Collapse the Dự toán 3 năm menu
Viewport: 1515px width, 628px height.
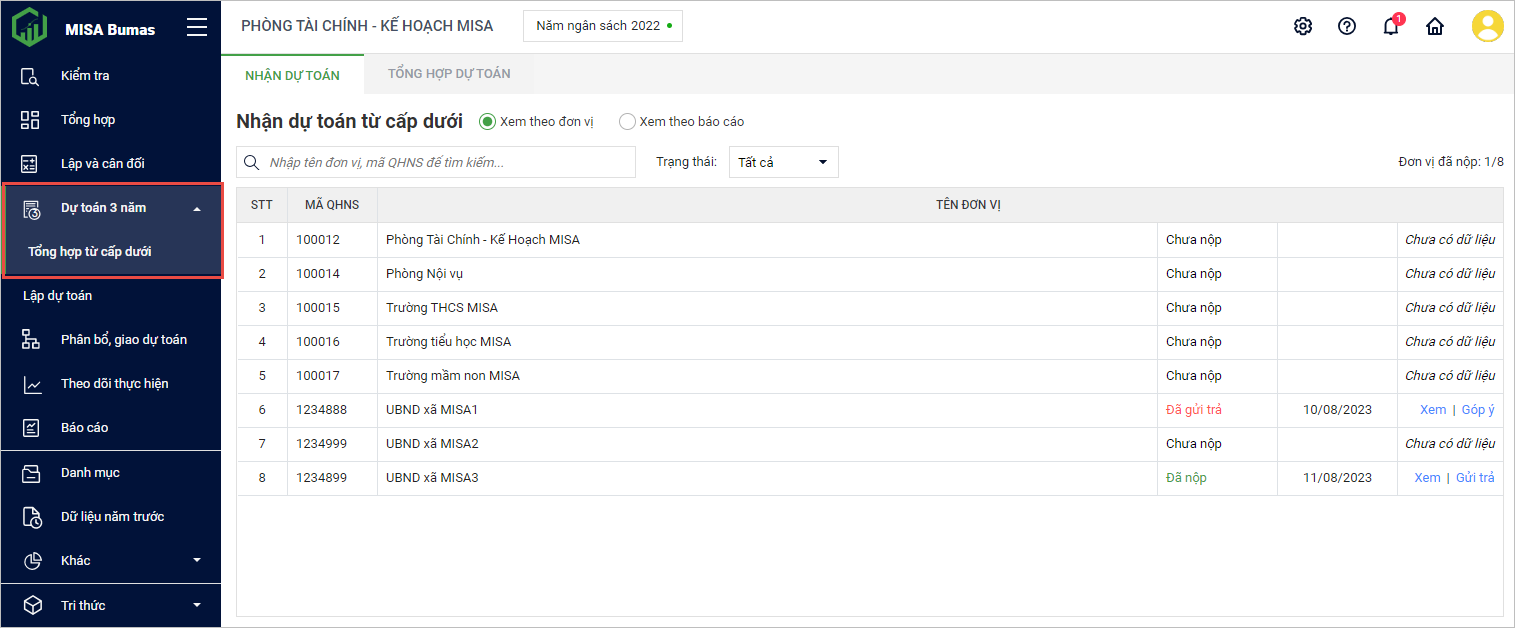point(197,208)
